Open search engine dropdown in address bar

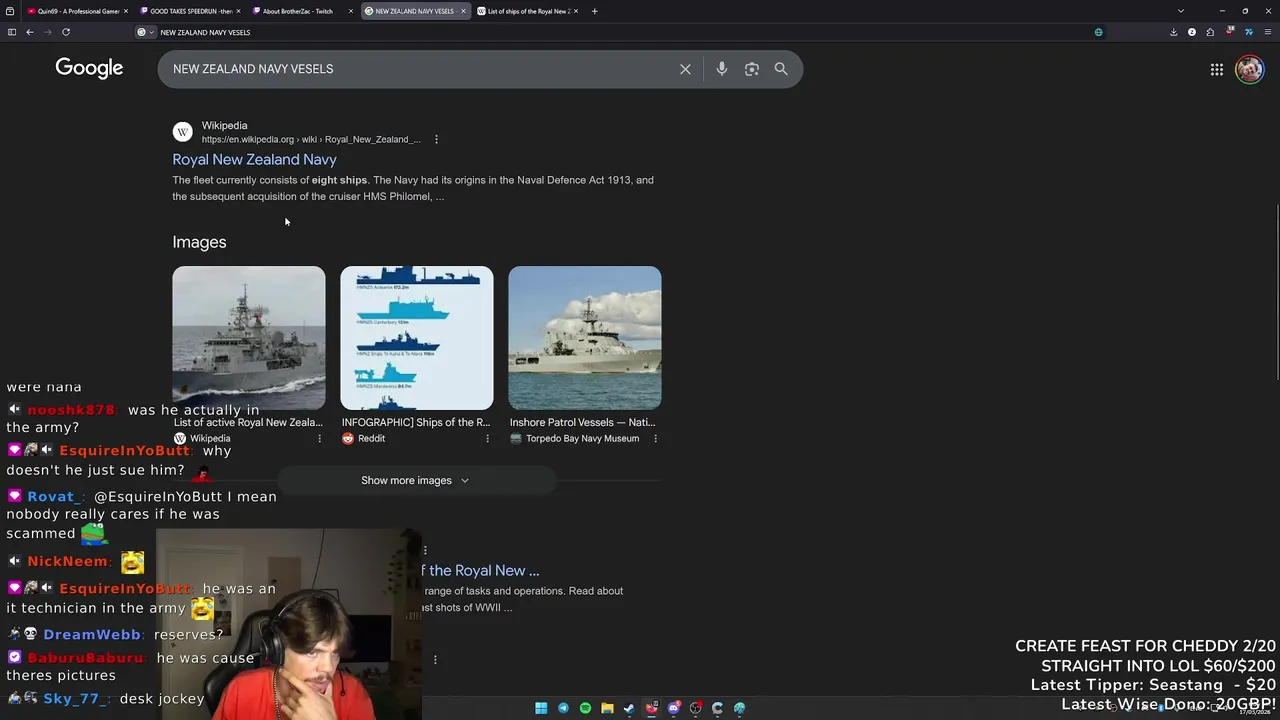pyautogui.click(x=145, y=32)
